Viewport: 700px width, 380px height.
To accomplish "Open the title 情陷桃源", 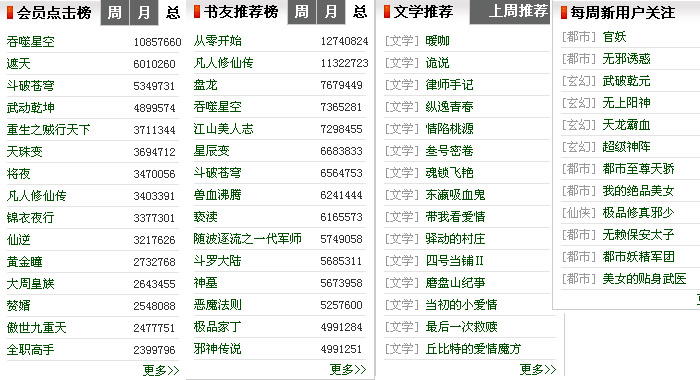I will click(450, 129).
